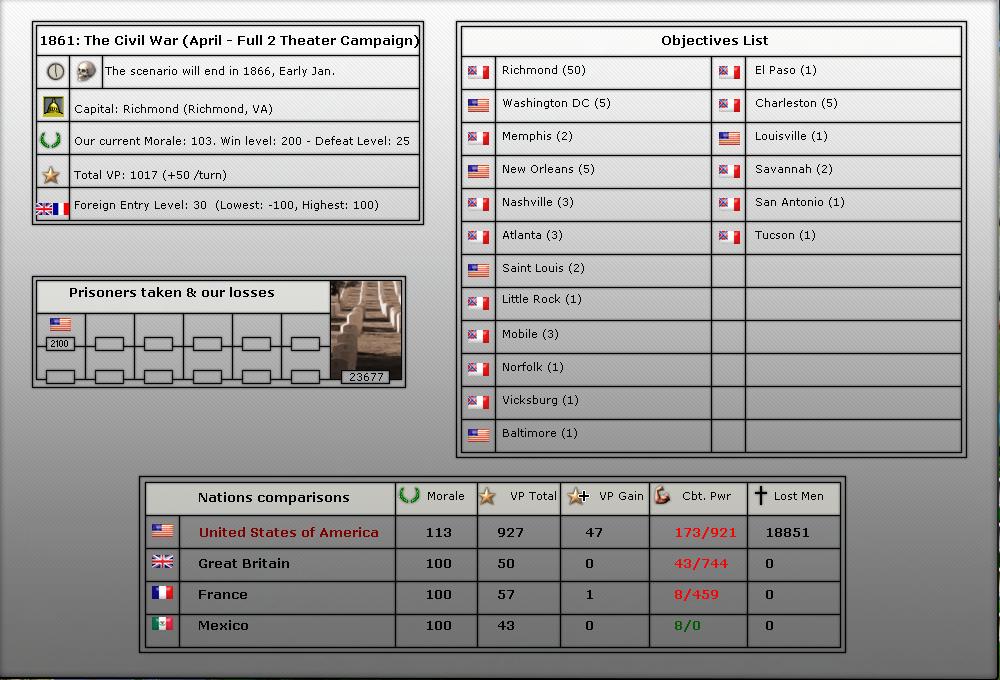The width and height of the screenshot is (1000, 680).
Task: Click the star-plus VP Gain icon
Action: [x=577, y=496]
